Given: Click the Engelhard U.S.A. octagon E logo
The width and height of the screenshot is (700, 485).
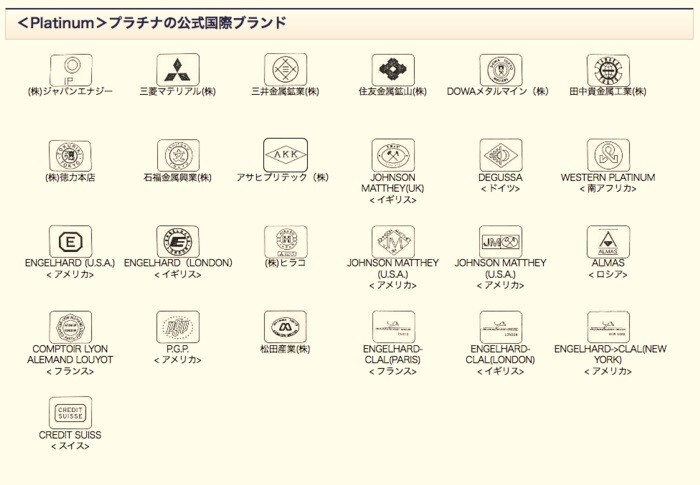Looking at the screenshot, I should pyautogui.click(x=71, y=242).
